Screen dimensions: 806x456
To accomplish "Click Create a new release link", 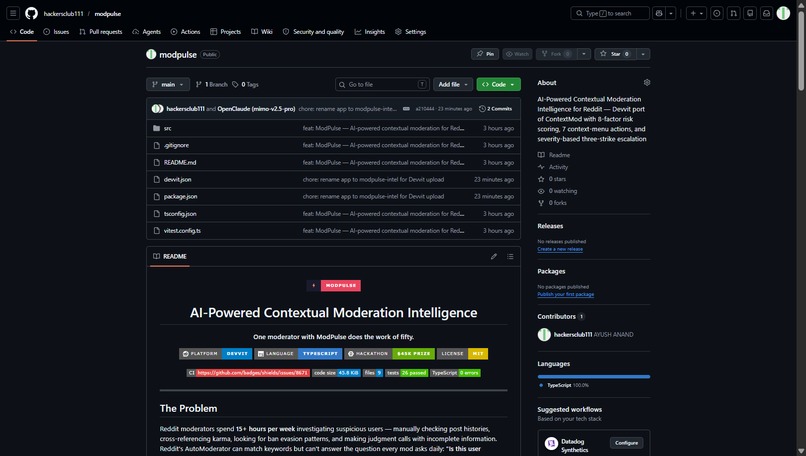I will (x=560, y=249).
